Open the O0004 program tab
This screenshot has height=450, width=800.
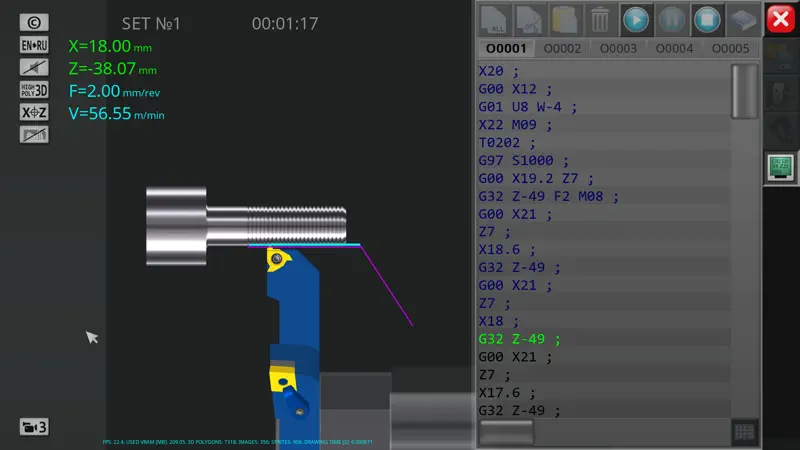click(x=674, y=48)
